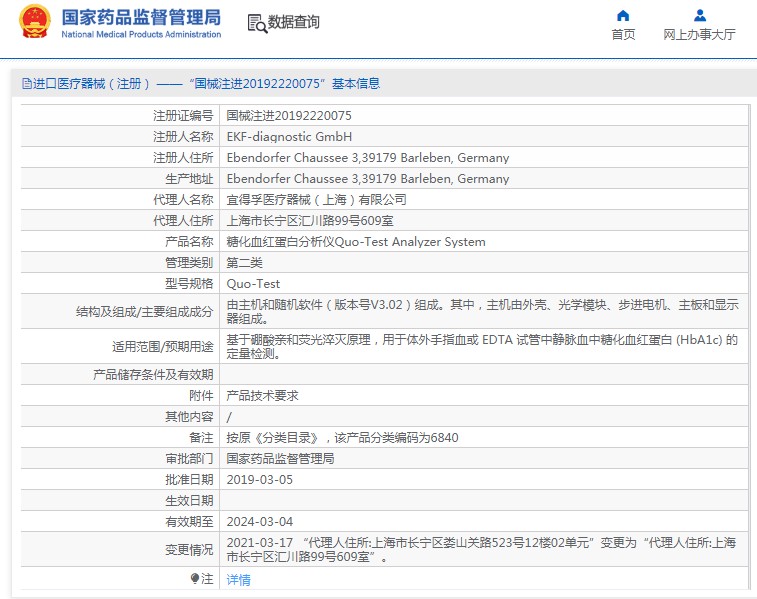Image resolution: width=757 pixels, height=599 pixels.
Task: Click the 附件 label
Action: pyautogui.click(x=201, y=396)
